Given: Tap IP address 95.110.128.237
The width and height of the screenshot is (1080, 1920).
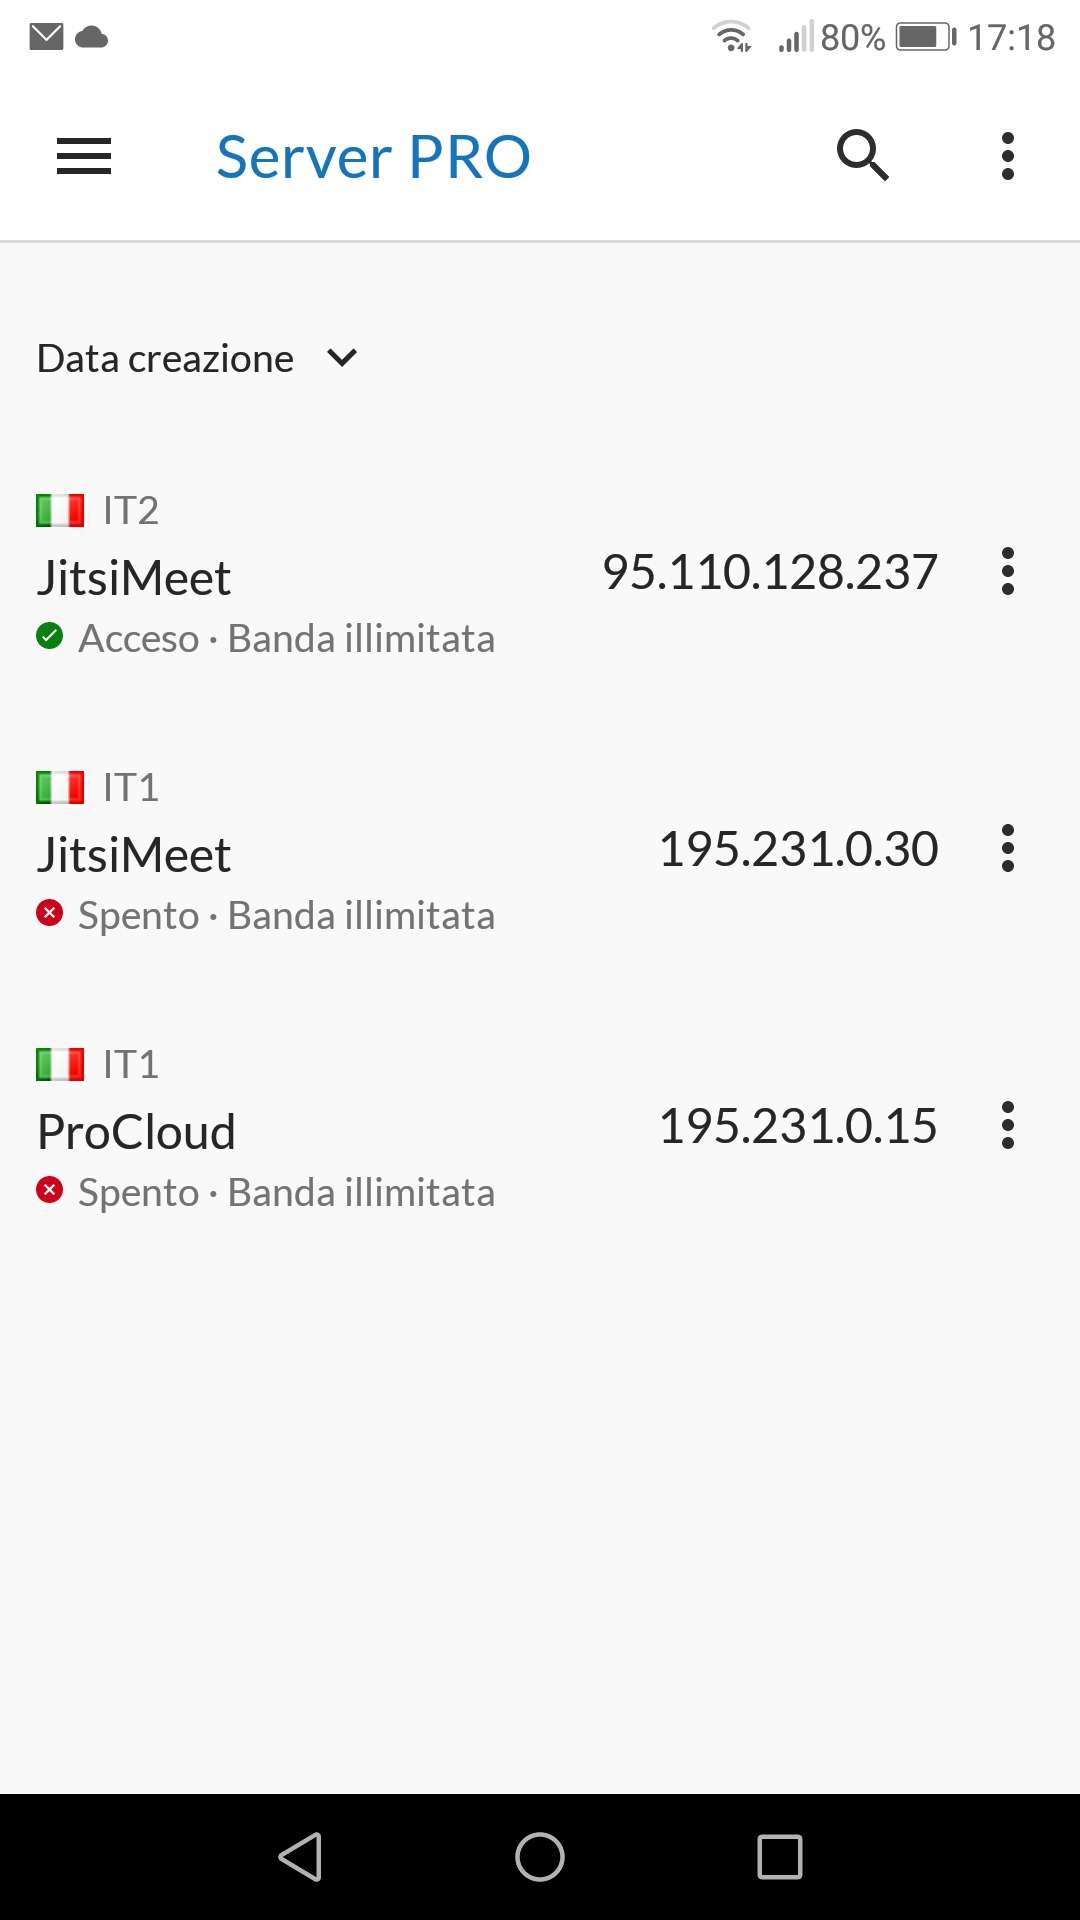Looking at the screenshot, I should click(770, 572).
